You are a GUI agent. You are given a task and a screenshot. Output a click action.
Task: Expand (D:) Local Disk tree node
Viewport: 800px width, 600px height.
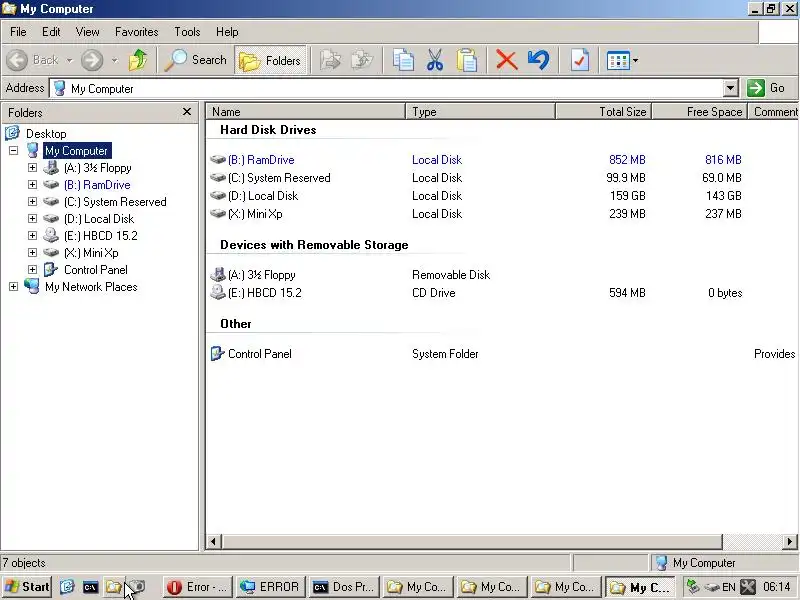pos(32,218)
